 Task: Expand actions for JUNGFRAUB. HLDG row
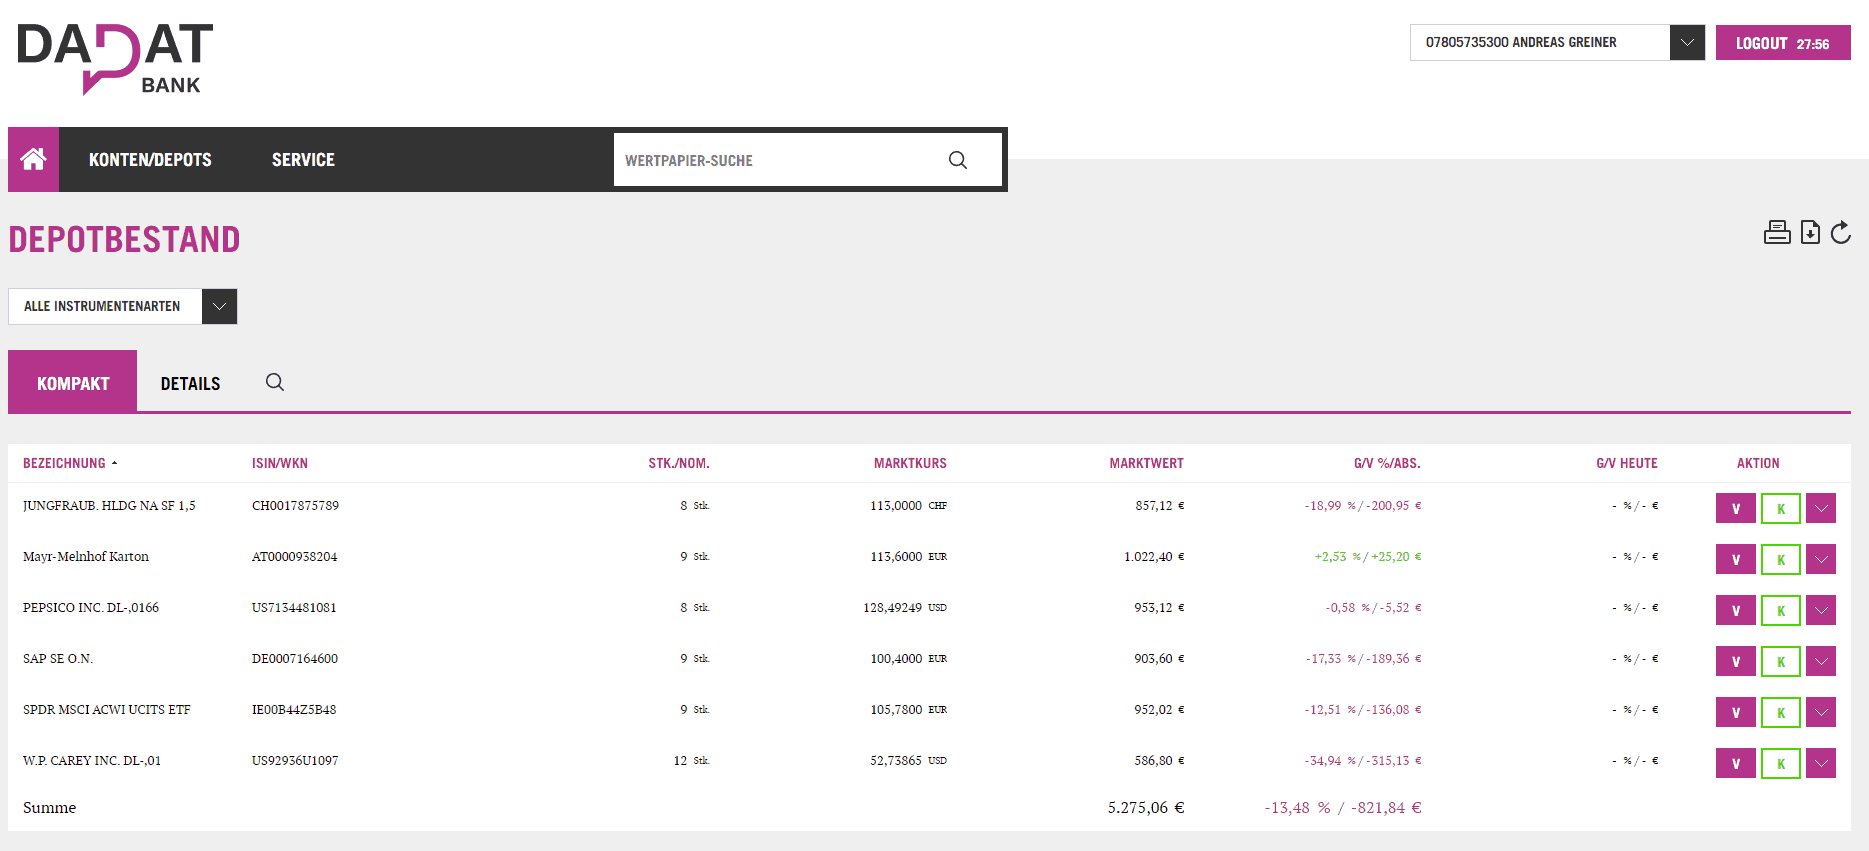[x=1821, y=508]
